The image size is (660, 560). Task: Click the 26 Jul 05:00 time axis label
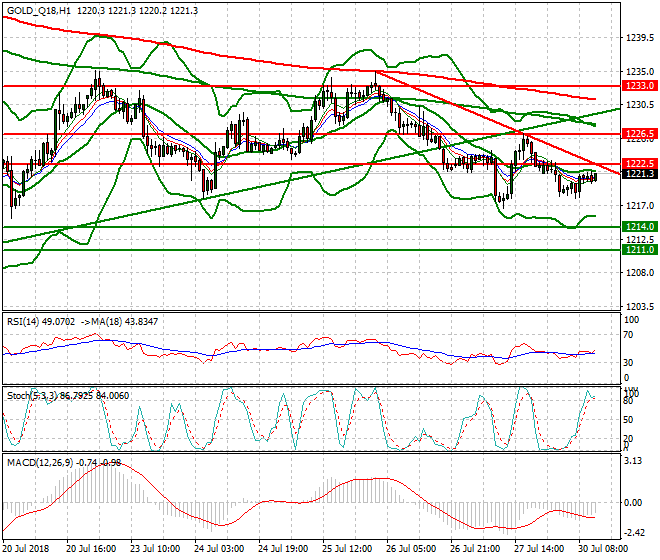point(411,549)
